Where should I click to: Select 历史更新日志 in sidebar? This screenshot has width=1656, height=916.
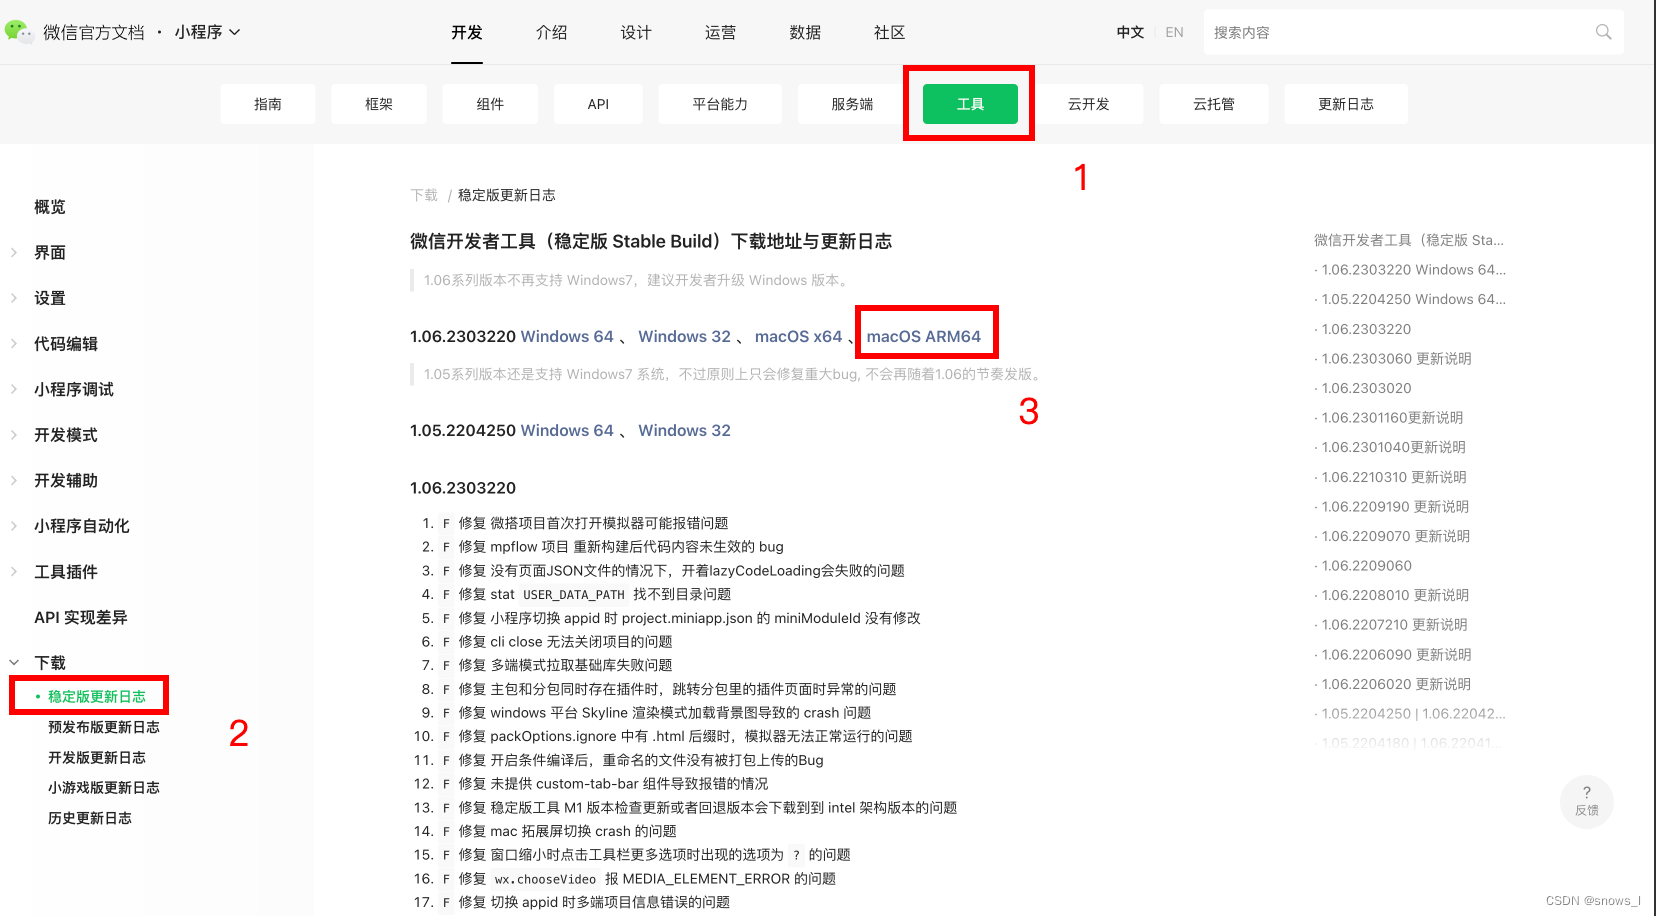pos(90,818)
